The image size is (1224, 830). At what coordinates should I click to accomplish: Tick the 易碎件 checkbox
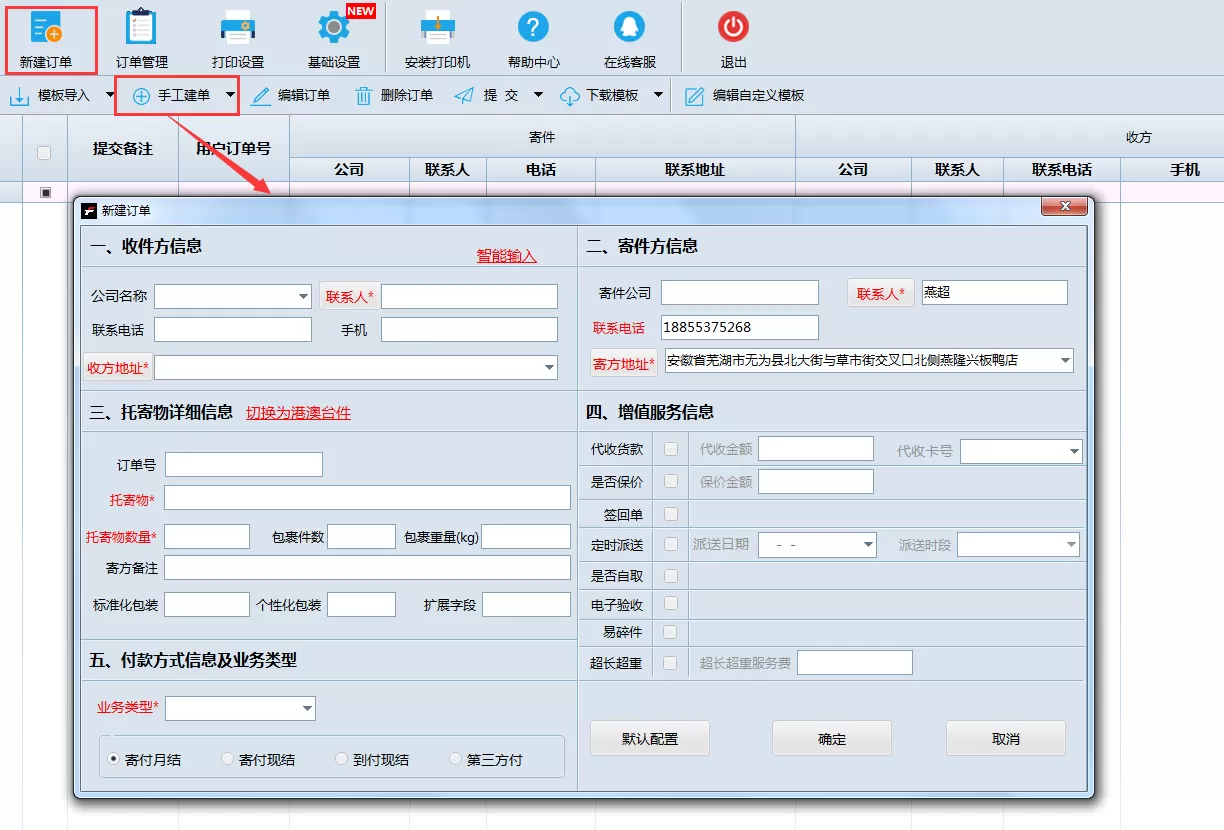point(671,632)
